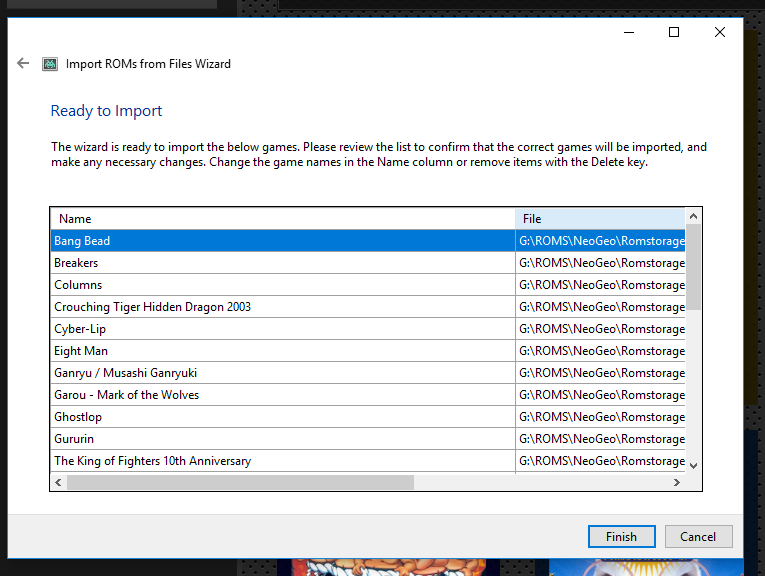Select the Columns game name cell
This screenshot has height=576, width=765.
[282, 285]
